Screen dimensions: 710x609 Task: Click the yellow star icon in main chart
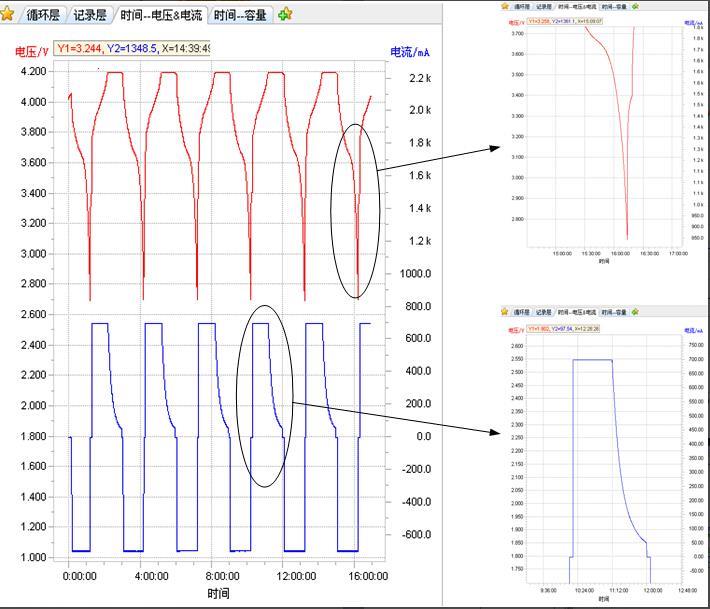(8, 15)
